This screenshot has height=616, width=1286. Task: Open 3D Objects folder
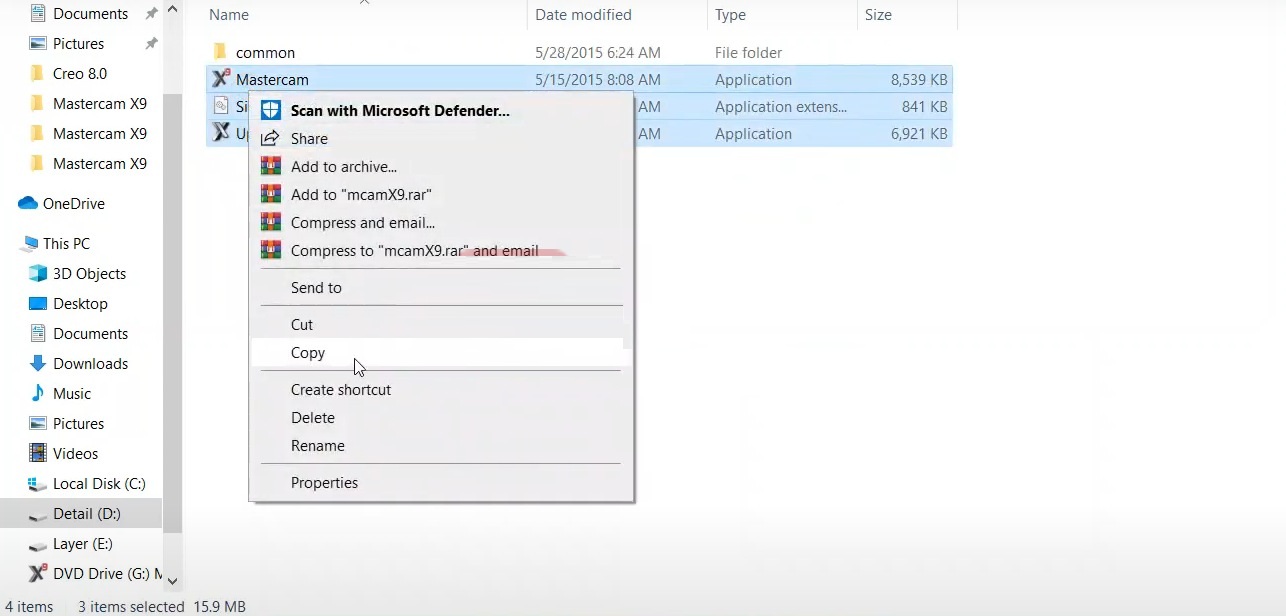click(89, 274)
